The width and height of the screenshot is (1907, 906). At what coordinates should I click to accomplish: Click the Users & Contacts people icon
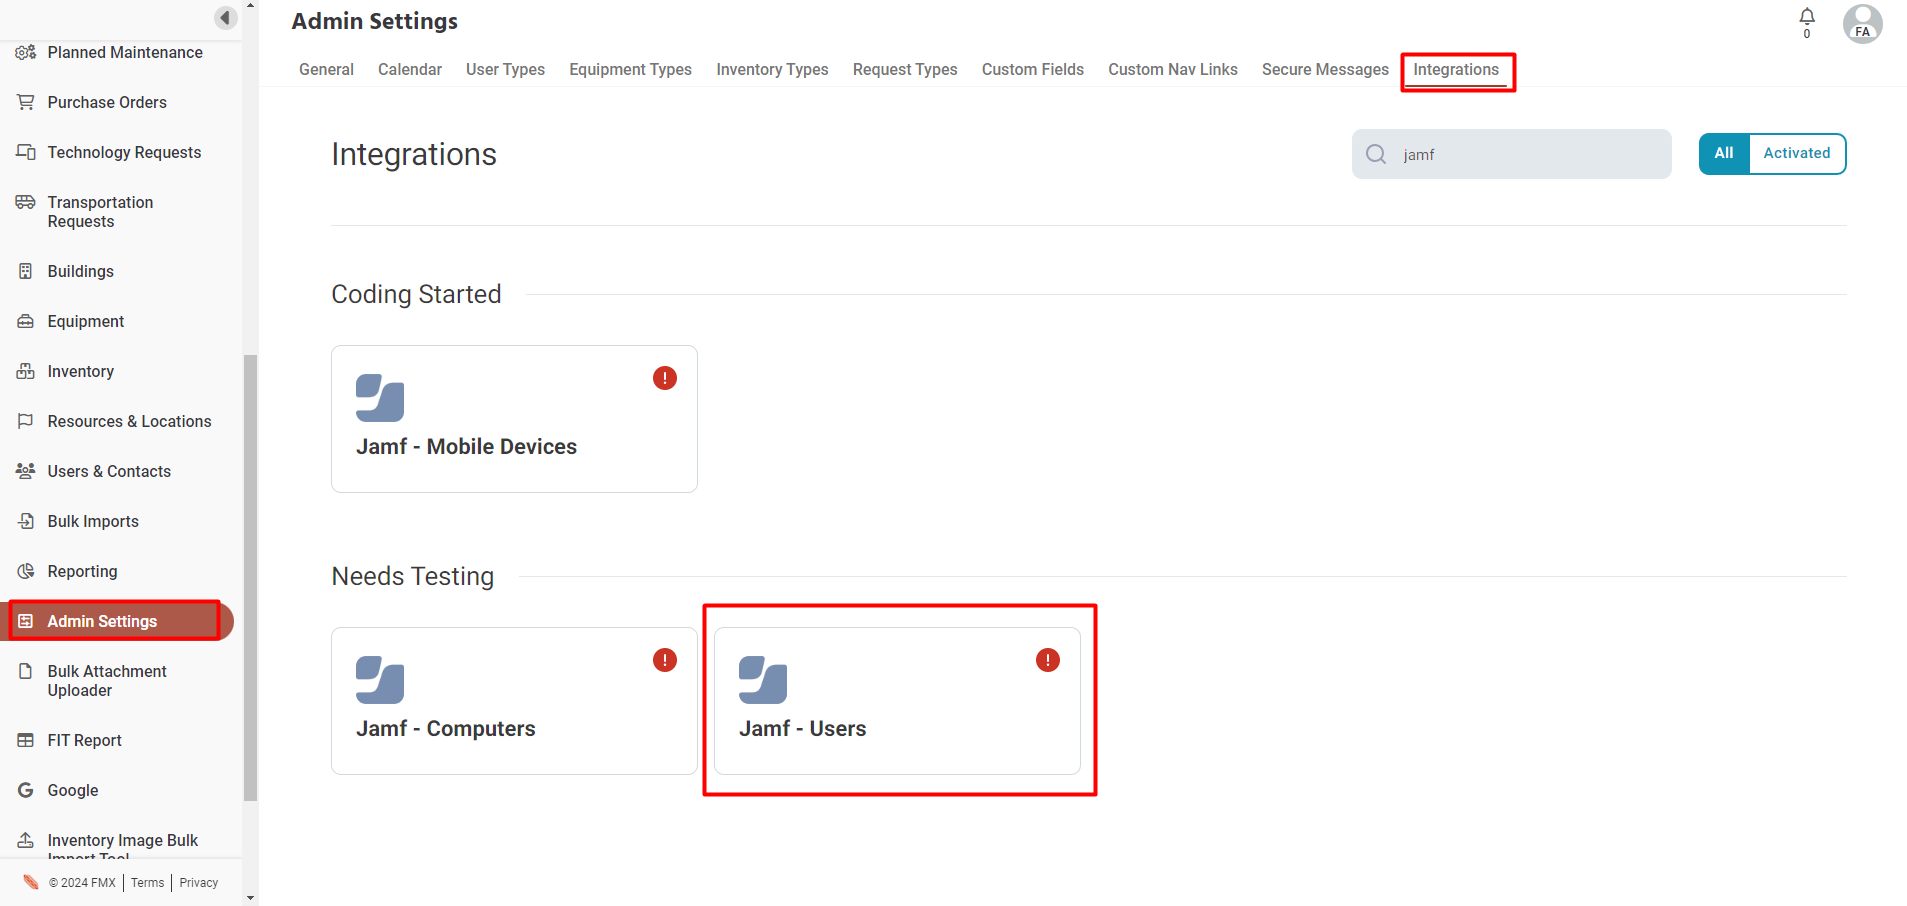click(26, 471)
